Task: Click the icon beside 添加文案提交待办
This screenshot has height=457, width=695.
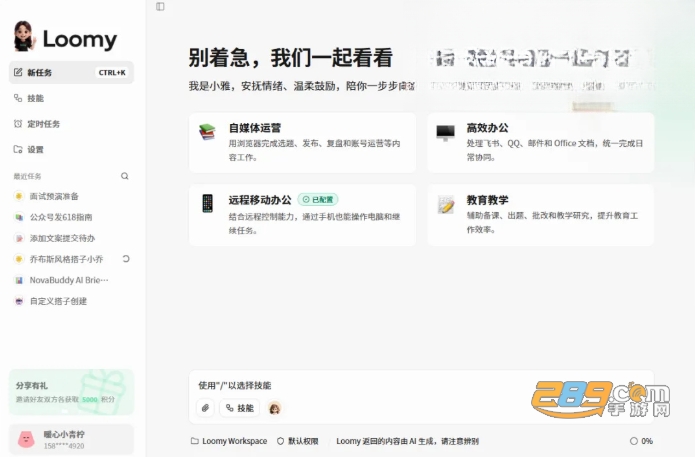Action: (19, 238)
